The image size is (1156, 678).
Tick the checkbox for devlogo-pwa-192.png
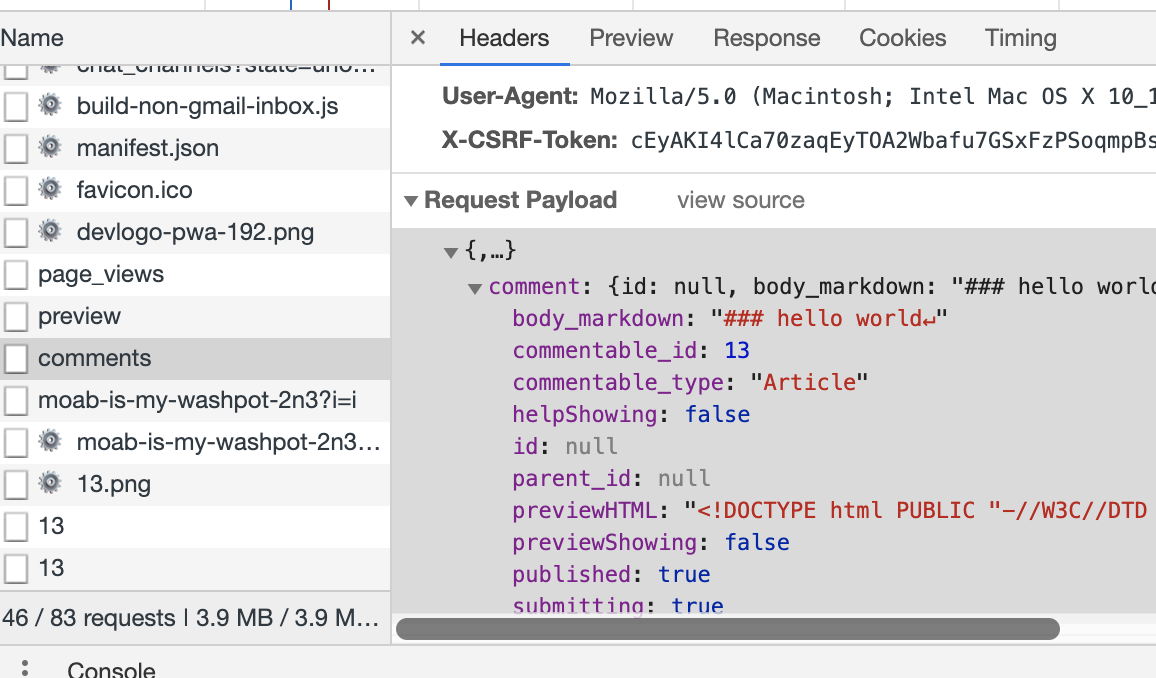(15, 233)
